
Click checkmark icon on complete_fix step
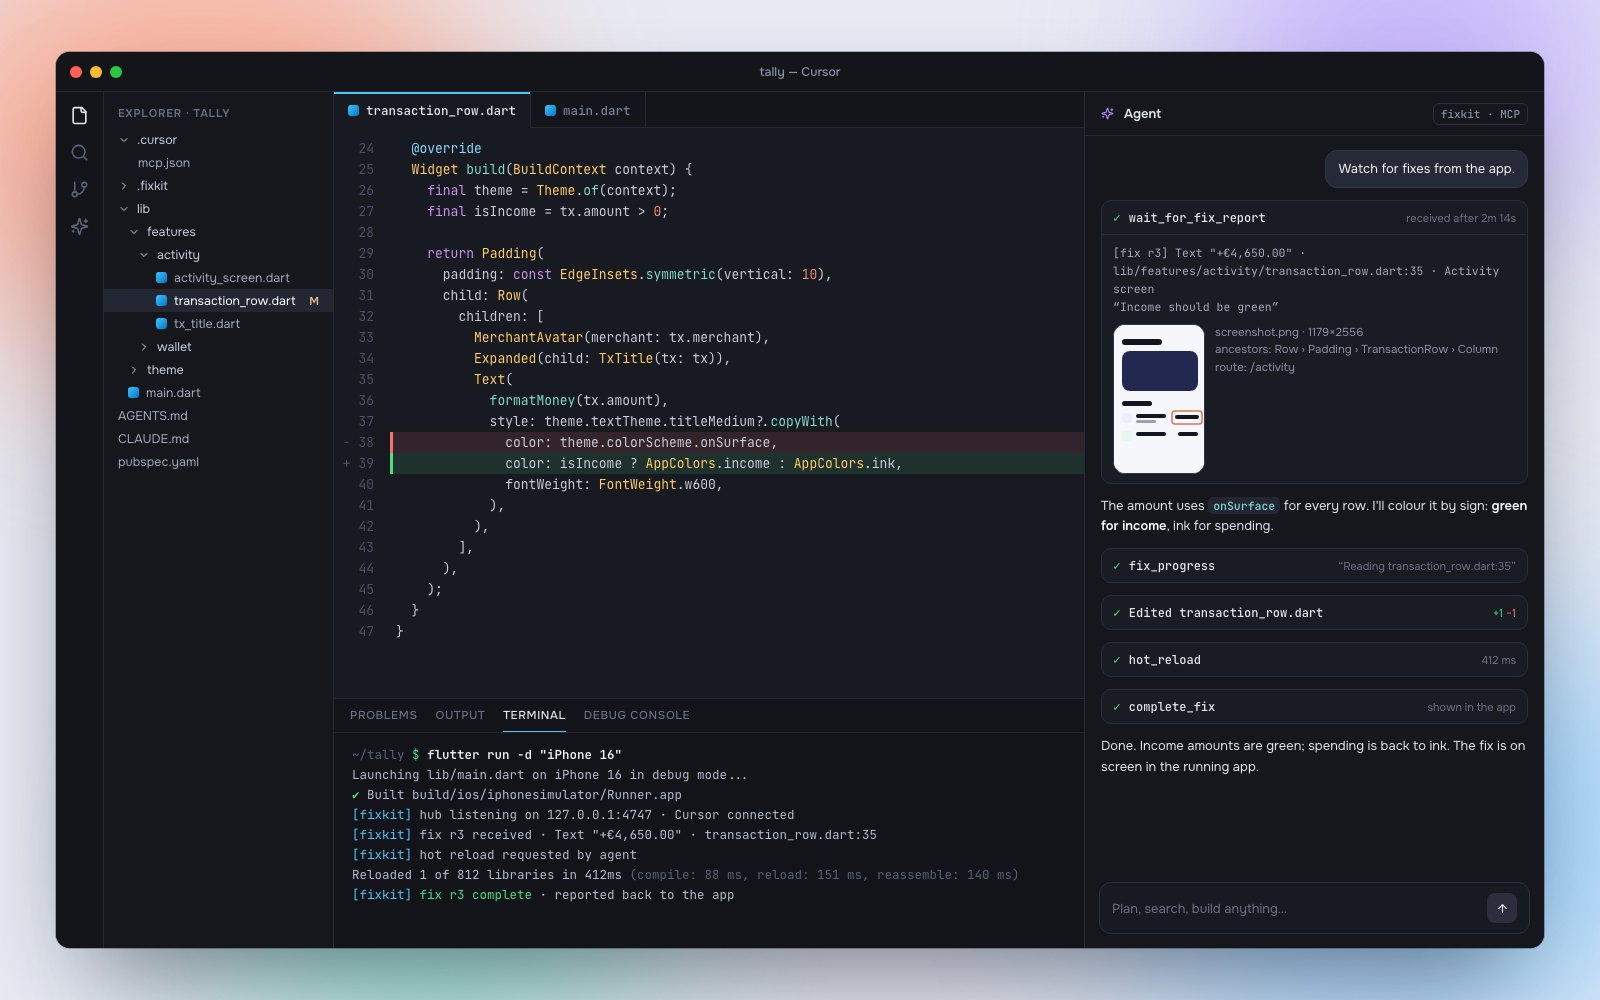pos(1117,707)
